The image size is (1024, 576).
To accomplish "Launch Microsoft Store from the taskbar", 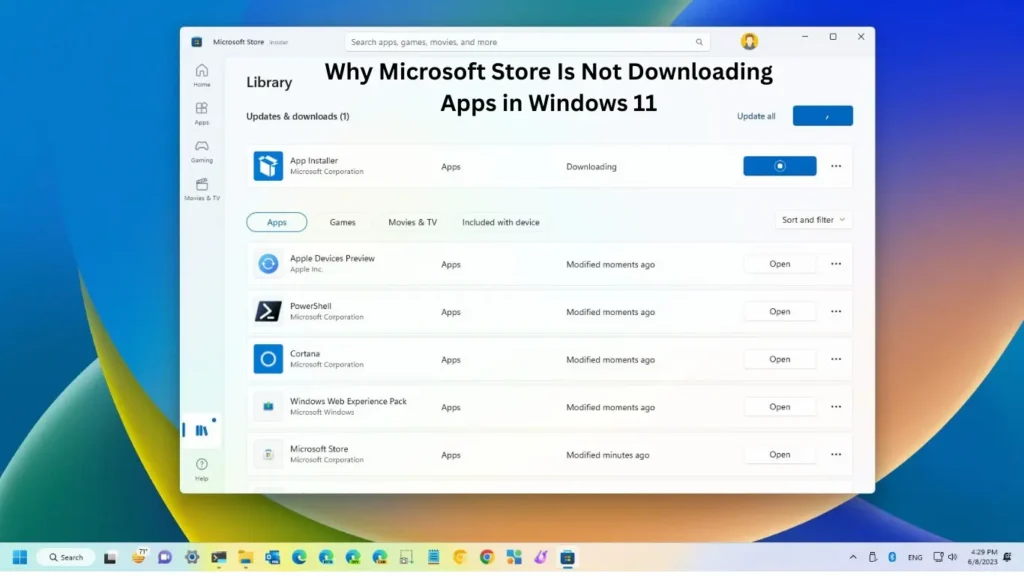I will click(568, 556).
